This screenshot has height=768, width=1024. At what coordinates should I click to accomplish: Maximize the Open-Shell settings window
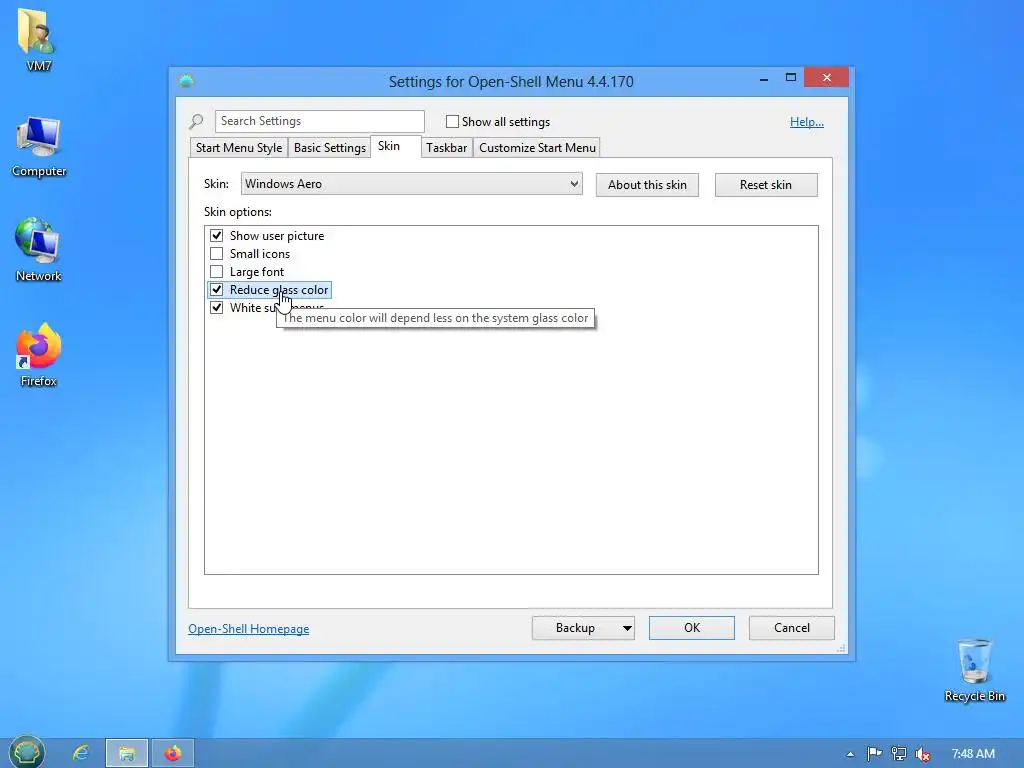click(x=791, y=77)
